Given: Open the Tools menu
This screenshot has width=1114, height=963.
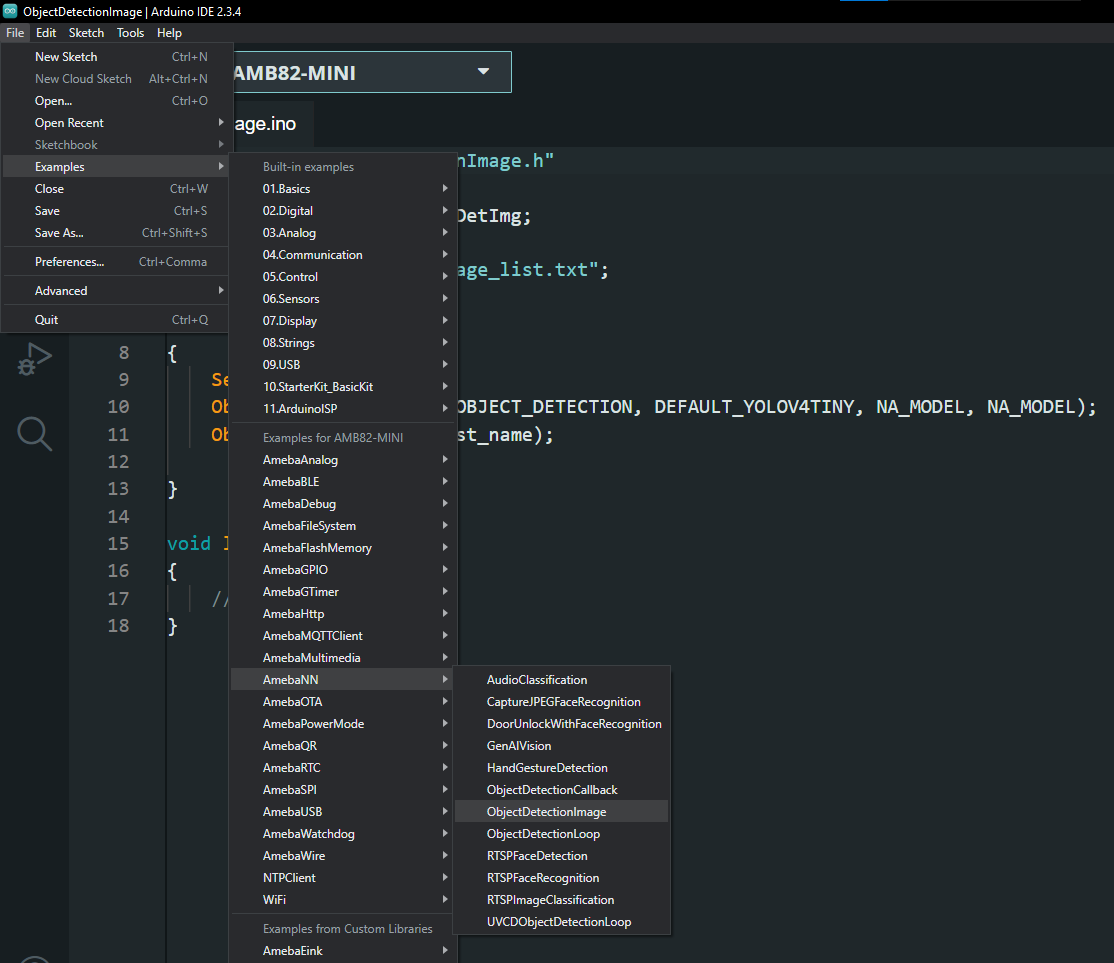Looking at the screenshot, I should 130,33.
